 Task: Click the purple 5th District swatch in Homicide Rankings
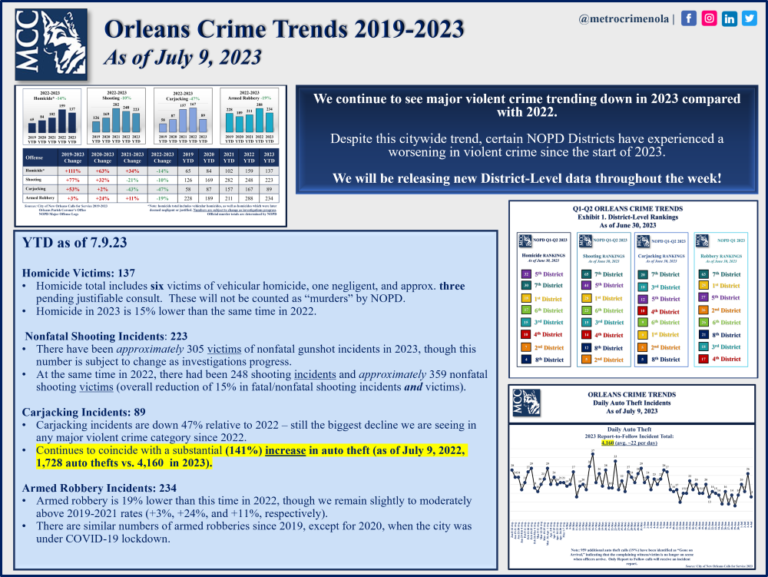(x=525, y=273)
